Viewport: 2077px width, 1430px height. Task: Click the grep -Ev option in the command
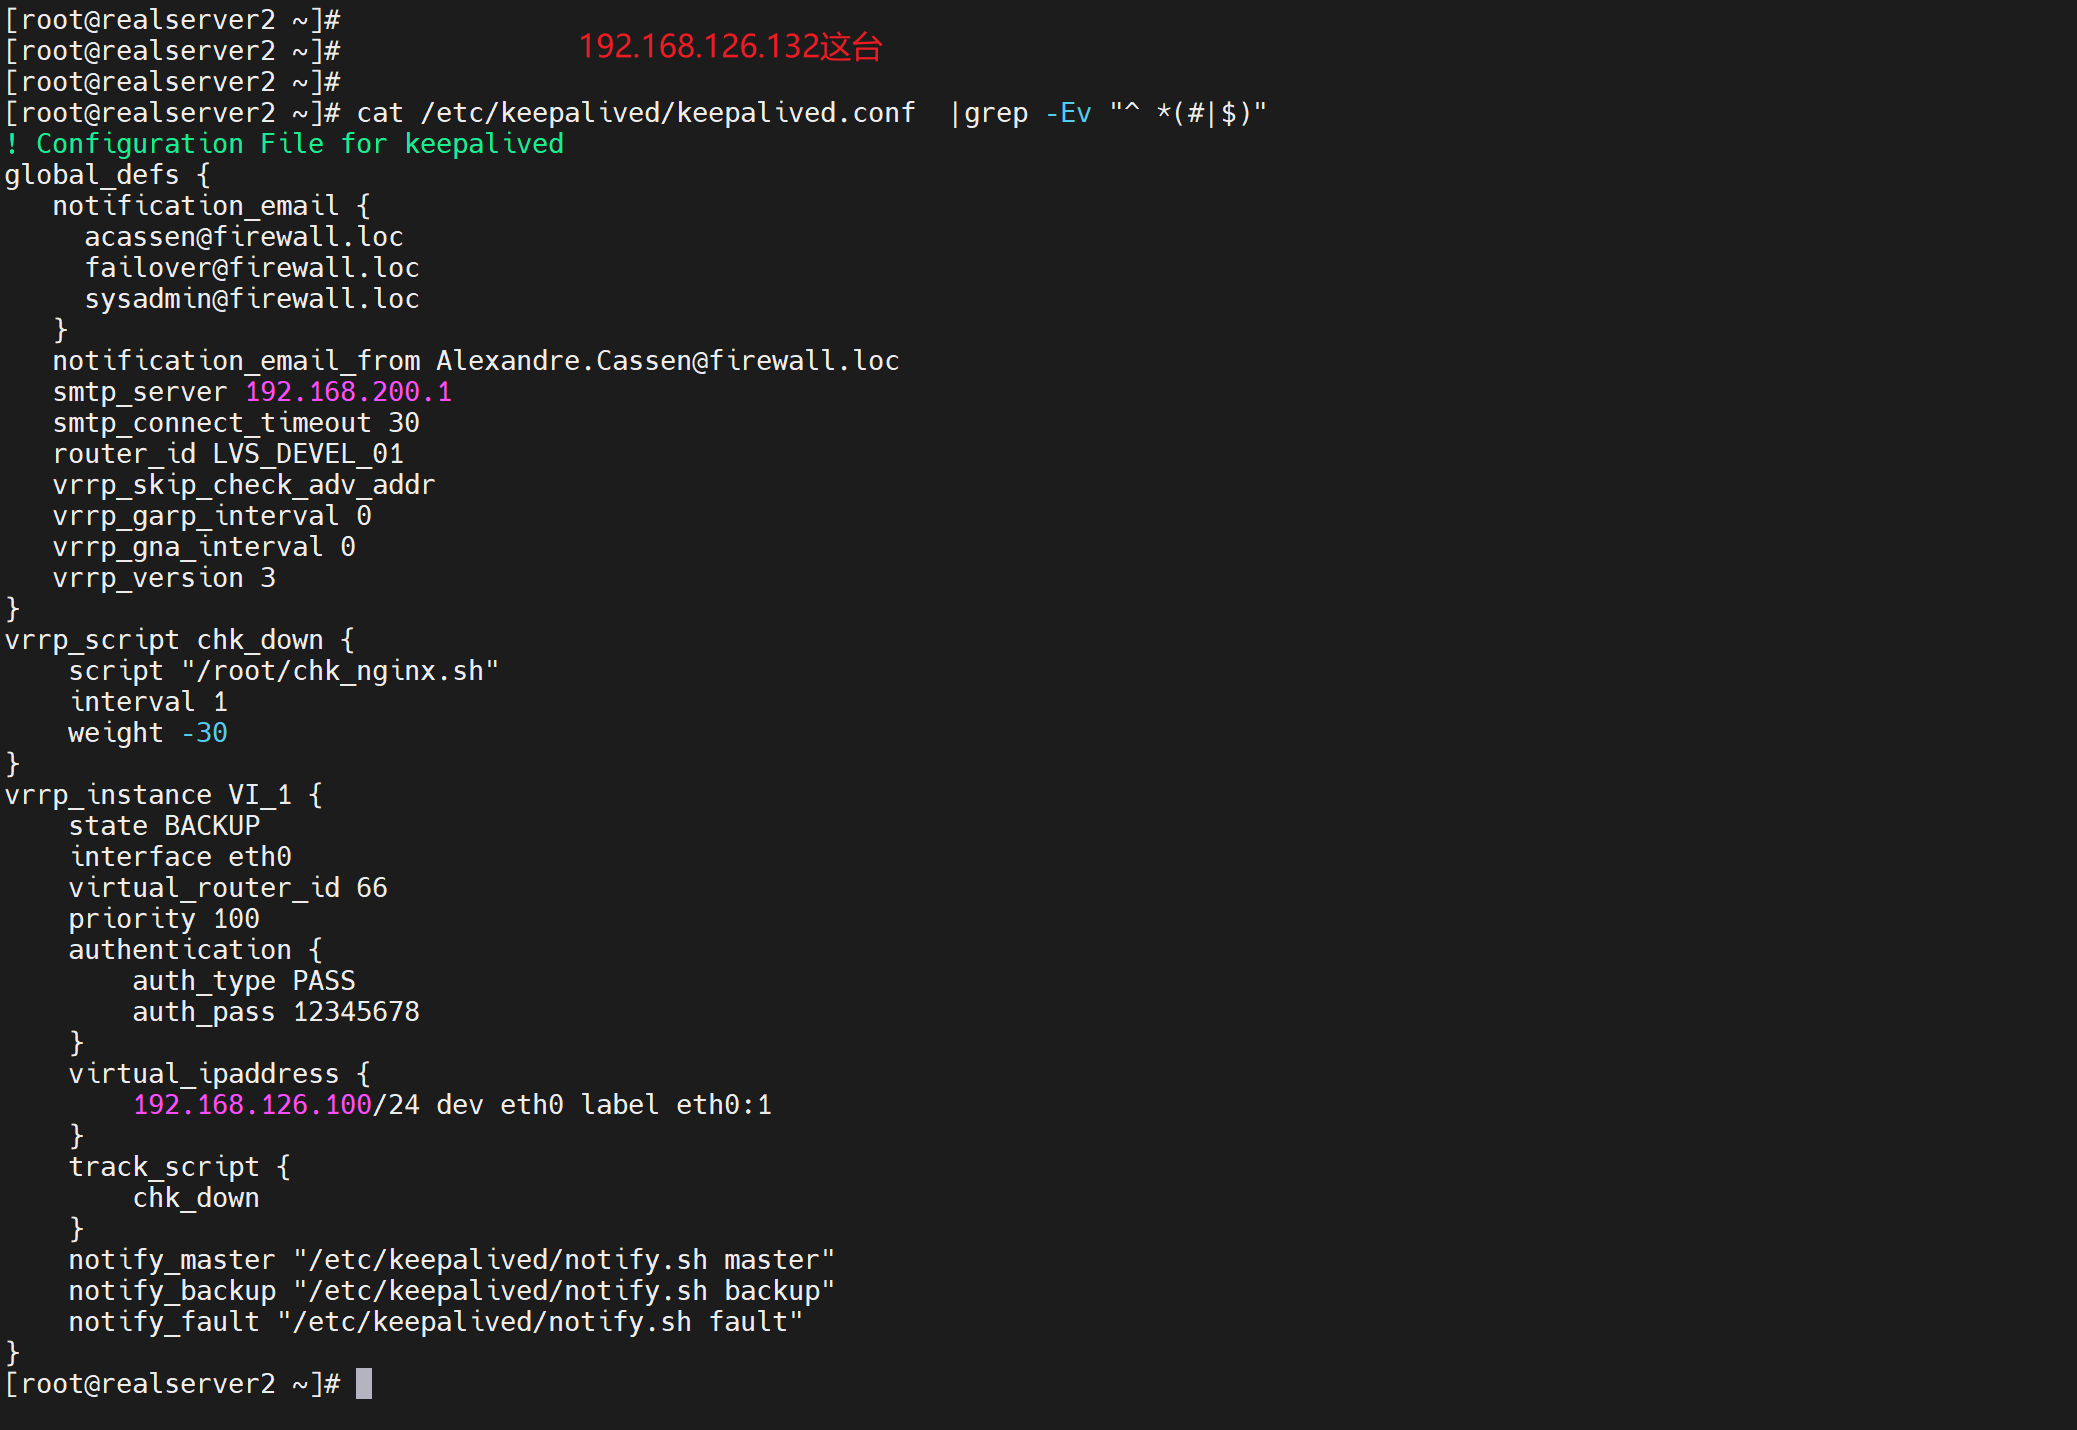pyautogui.click(x=1068, y=113)
